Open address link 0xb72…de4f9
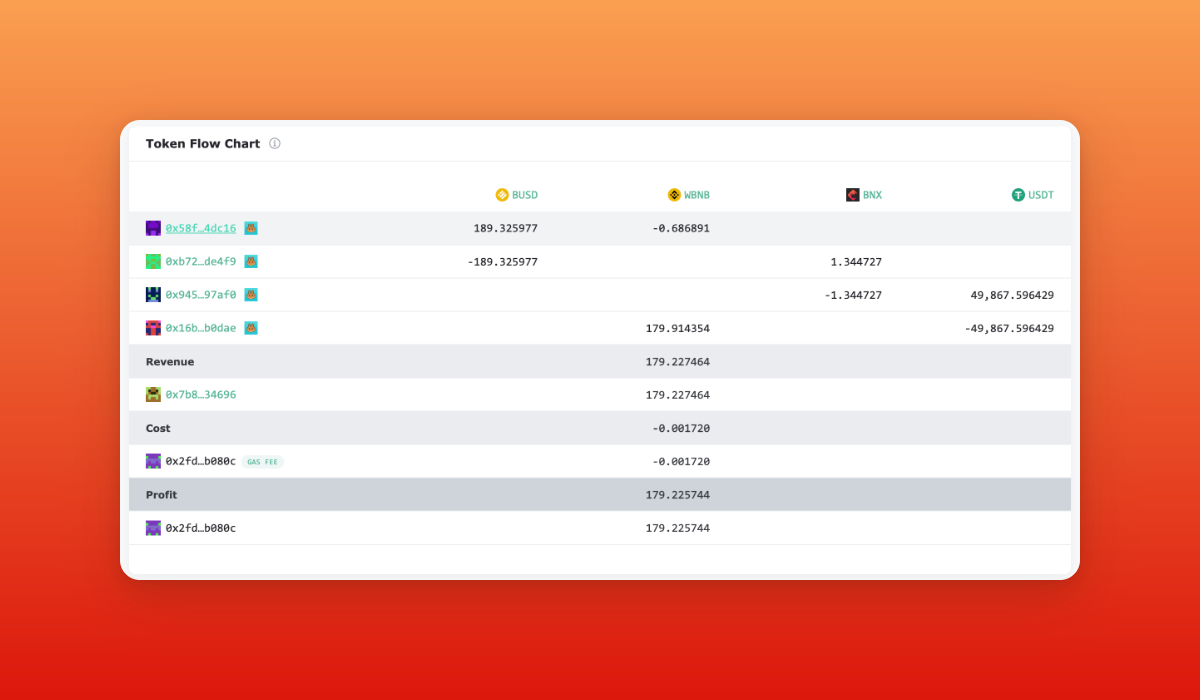1200x700 pixels. click(x=201, y=262)
